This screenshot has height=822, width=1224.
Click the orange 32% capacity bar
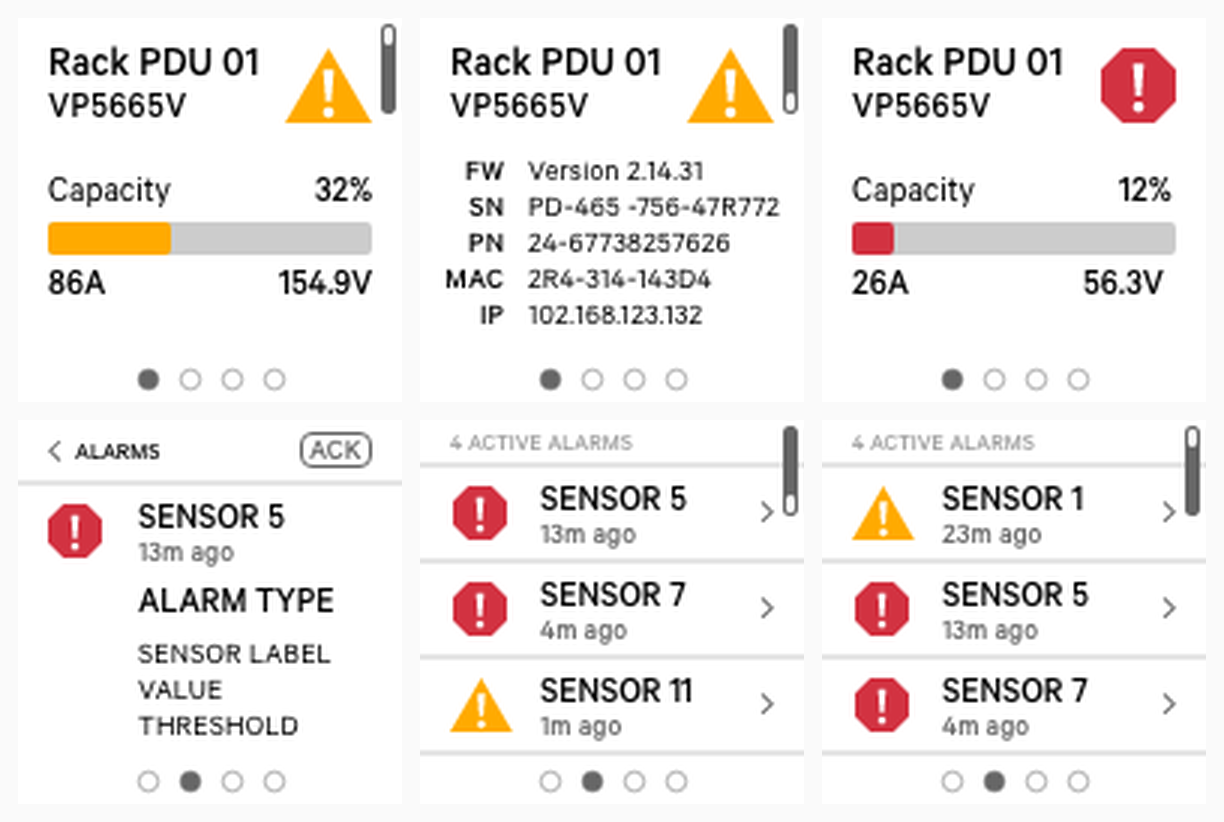click(110, 239)
